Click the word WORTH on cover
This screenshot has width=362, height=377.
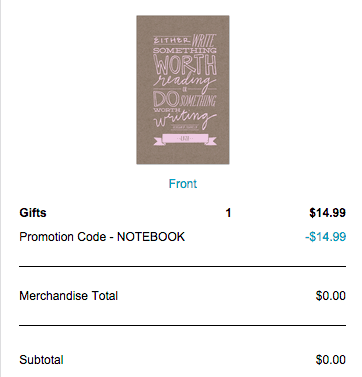[x=185, y=65]
